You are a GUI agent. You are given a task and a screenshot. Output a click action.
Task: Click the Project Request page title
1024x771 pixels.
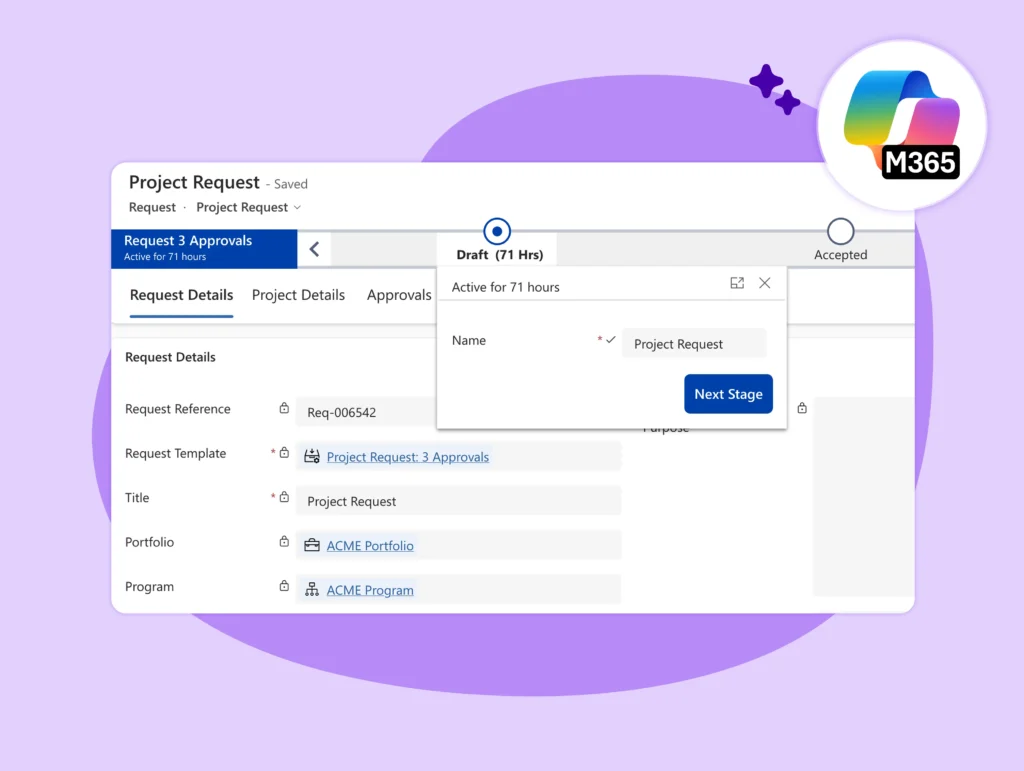point(194,182)
